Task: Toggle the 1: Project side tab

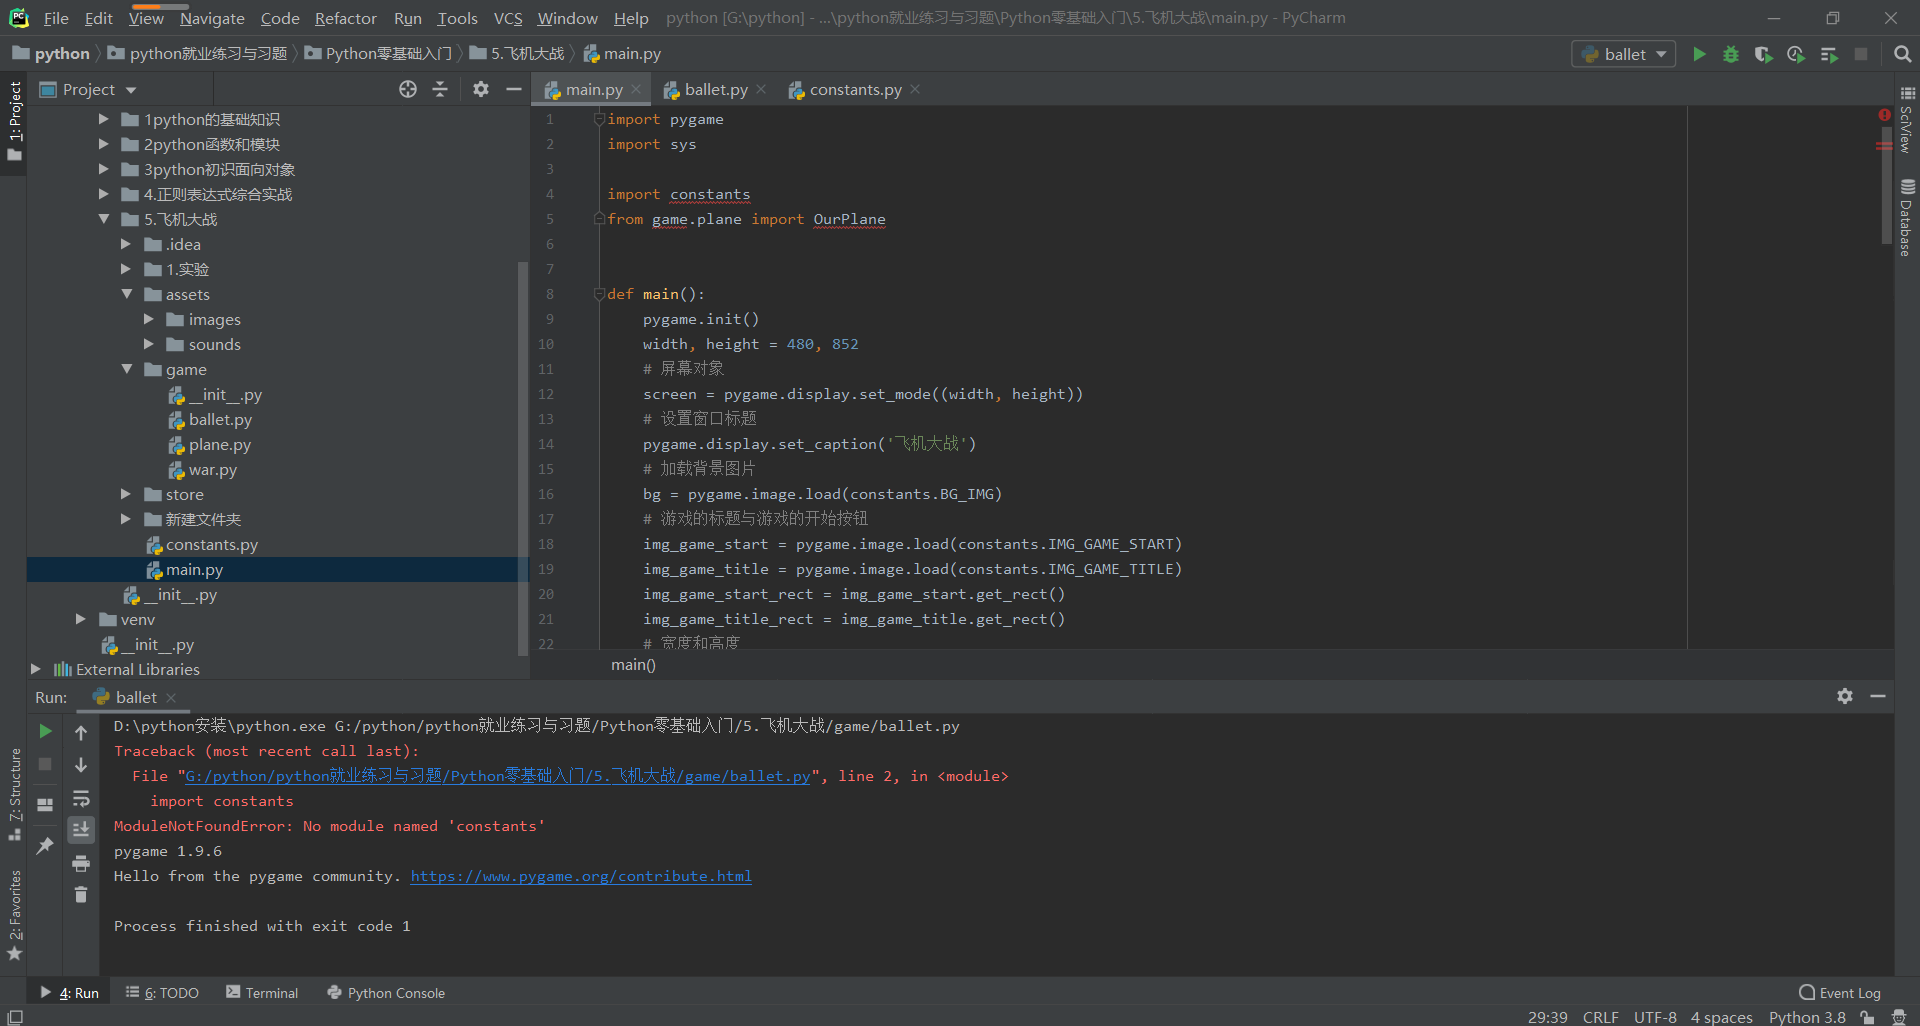Action: point(14,122)
